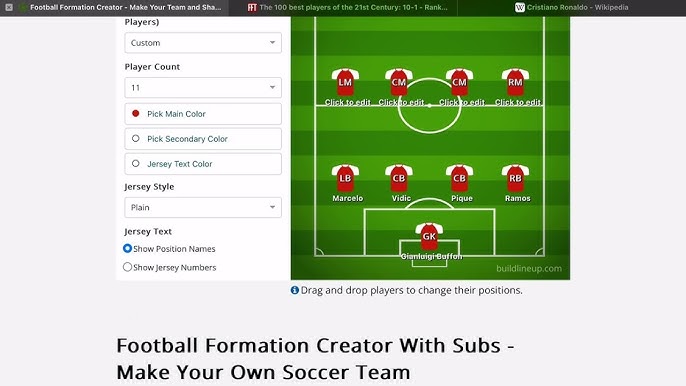
Task: Click the LM jersey icon
Action: pos(345,82)
